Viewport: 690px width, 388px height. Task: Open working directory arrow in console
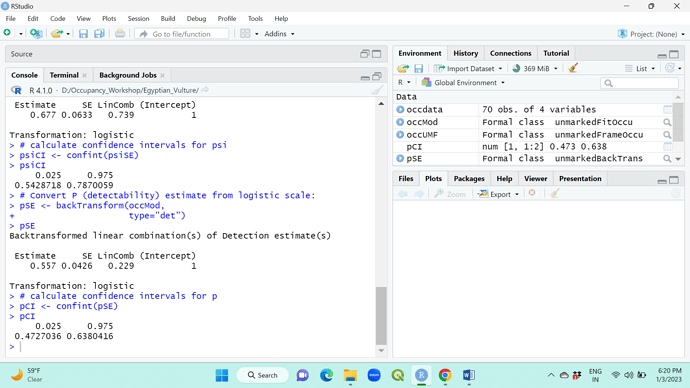[205, 90]
